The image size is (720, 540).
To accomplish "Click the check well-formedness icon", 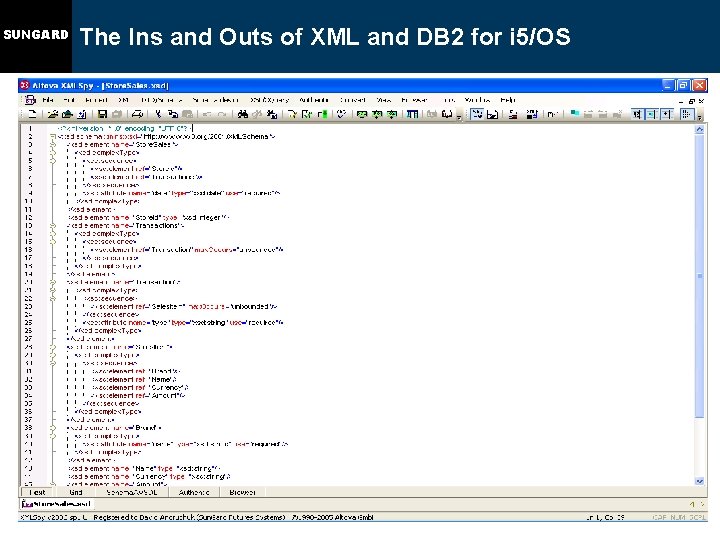I will [x=292, y=114].
